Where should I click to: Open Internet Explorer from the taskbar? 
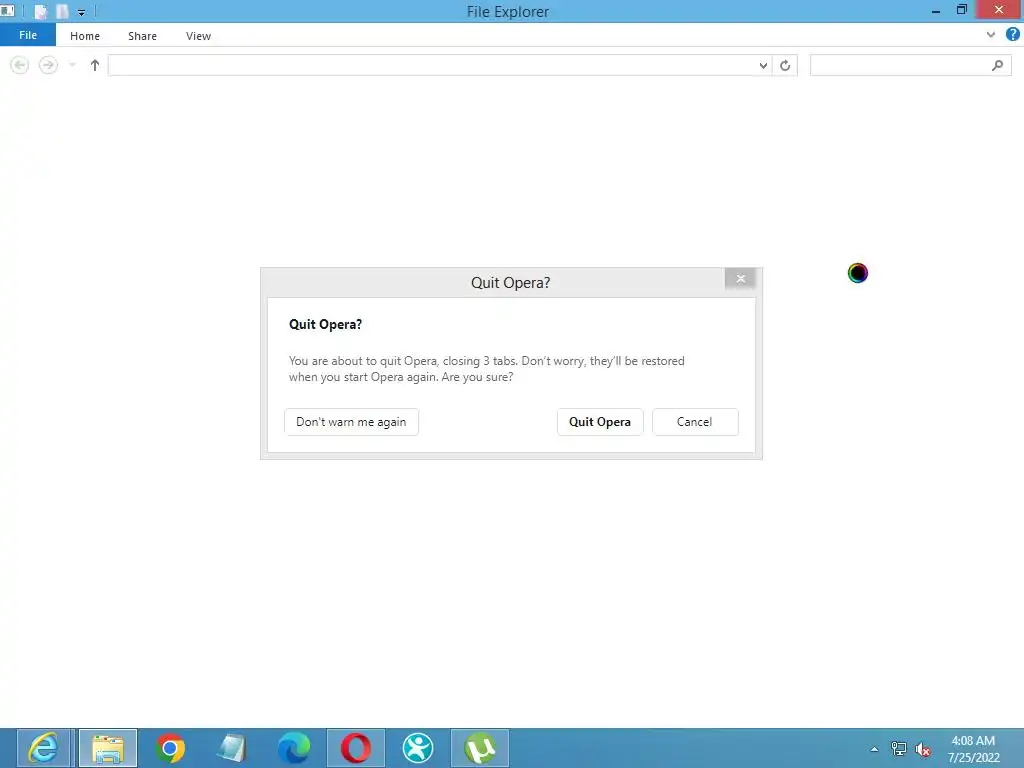(44, 748)
